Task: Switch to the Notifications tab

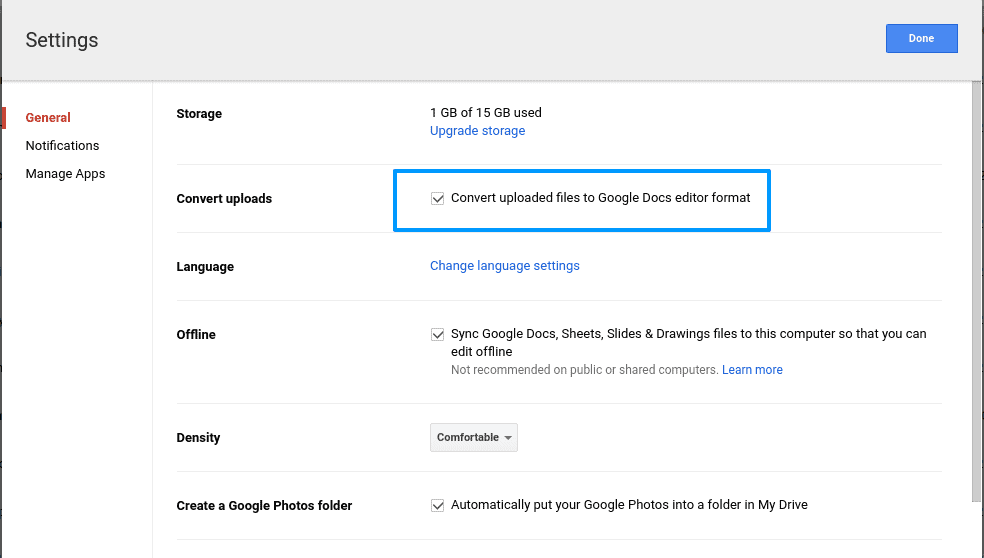Action: pyautogui.click(x=62, y=146)
